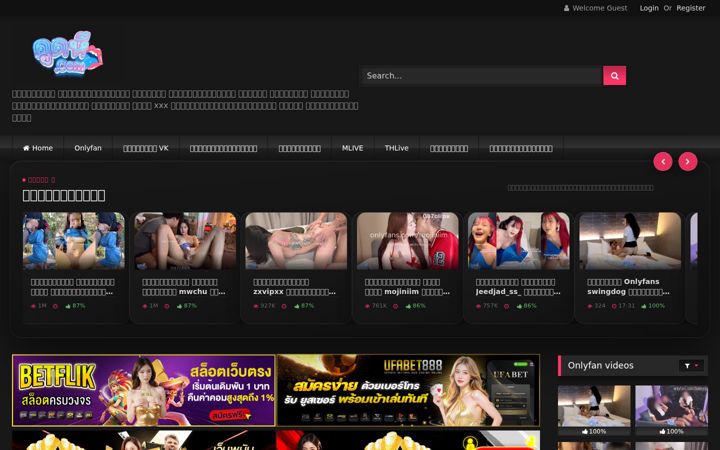720x450 pixels.
Task: Open the BETFLIK banner ad
Action: click(144, 390)
